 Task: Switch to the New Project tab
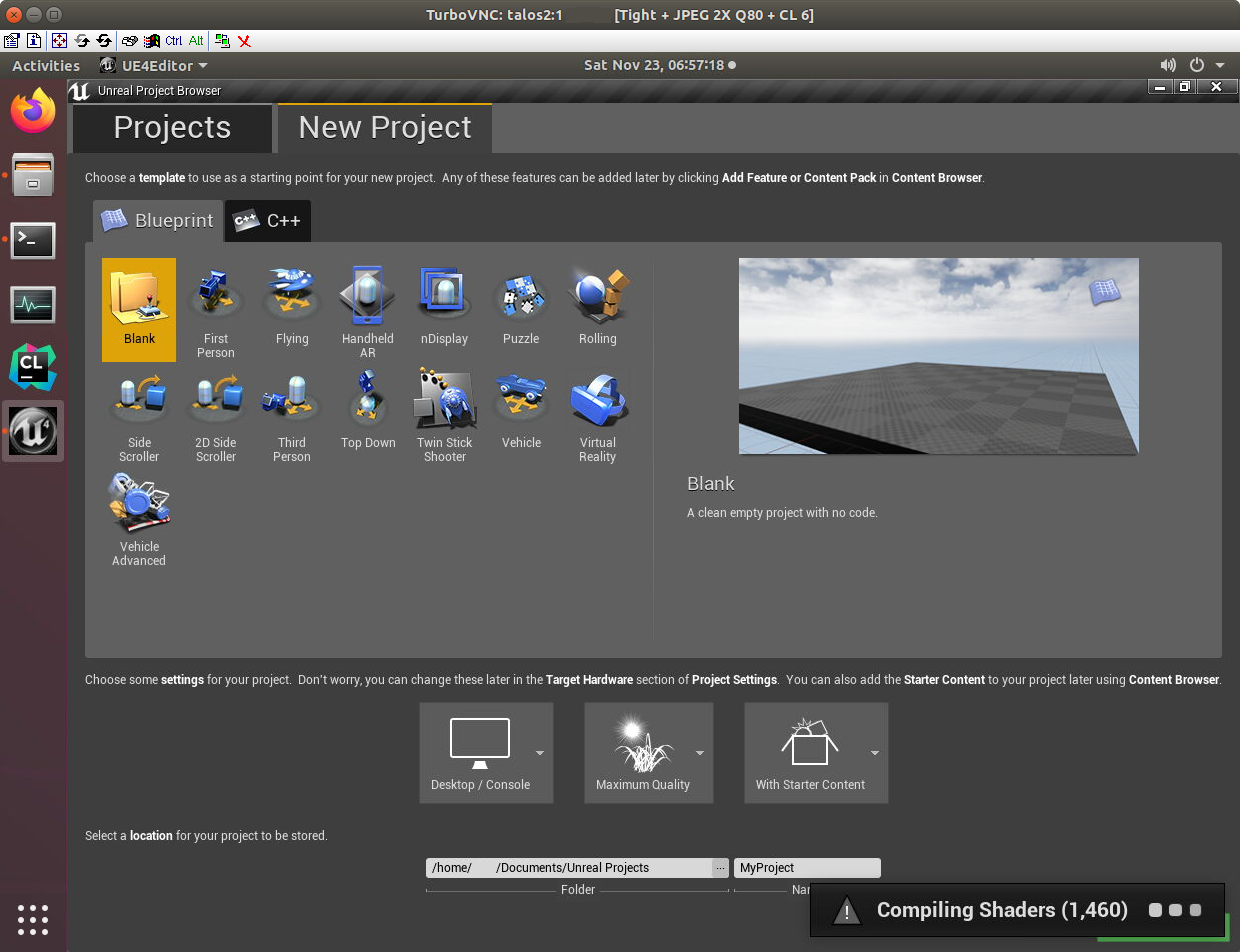pos(385,128)
